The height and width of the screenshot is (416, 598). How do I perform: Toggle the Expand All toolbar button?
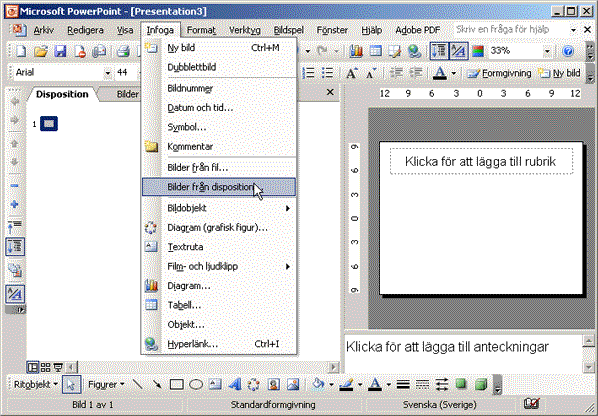[439, 51]
